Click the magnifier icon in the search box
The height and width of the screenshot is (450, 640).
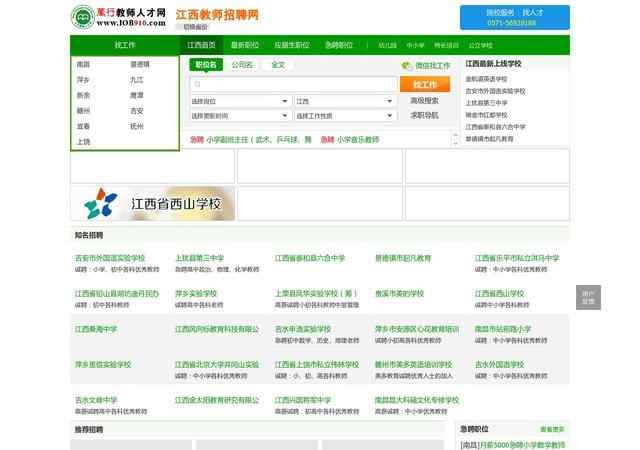coord(198,84)
